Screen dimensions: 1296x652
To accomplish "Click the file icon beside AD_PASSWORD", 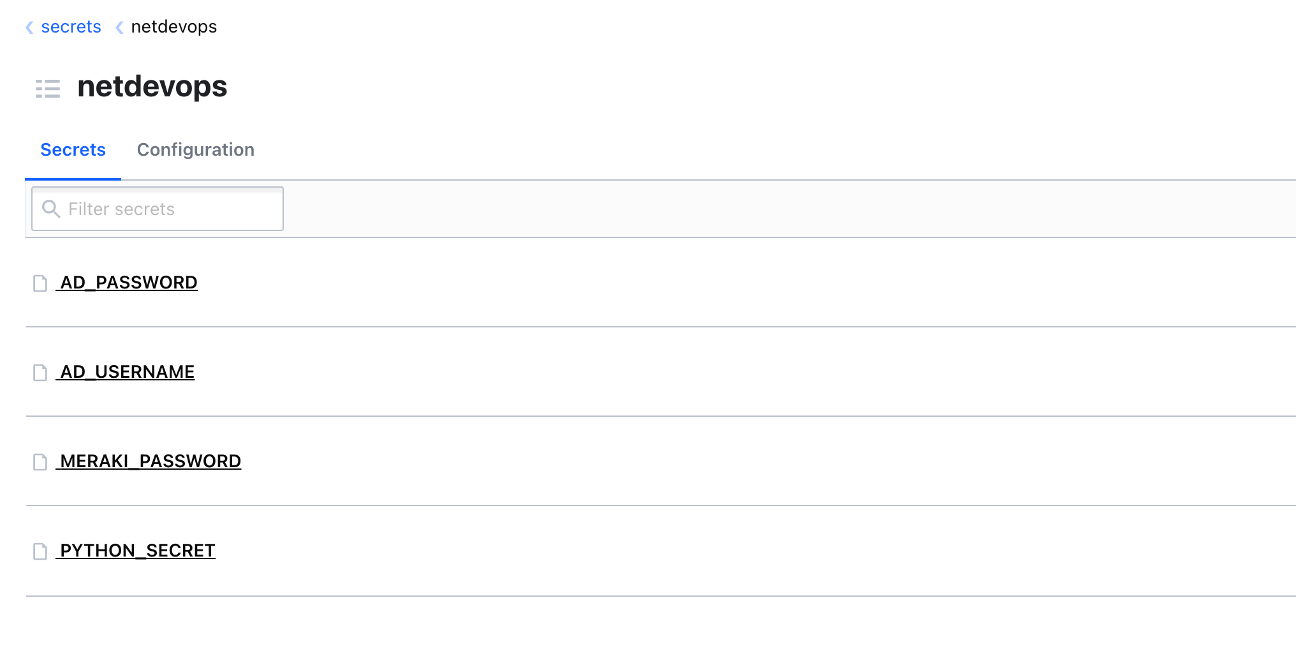I will [40, 283].
